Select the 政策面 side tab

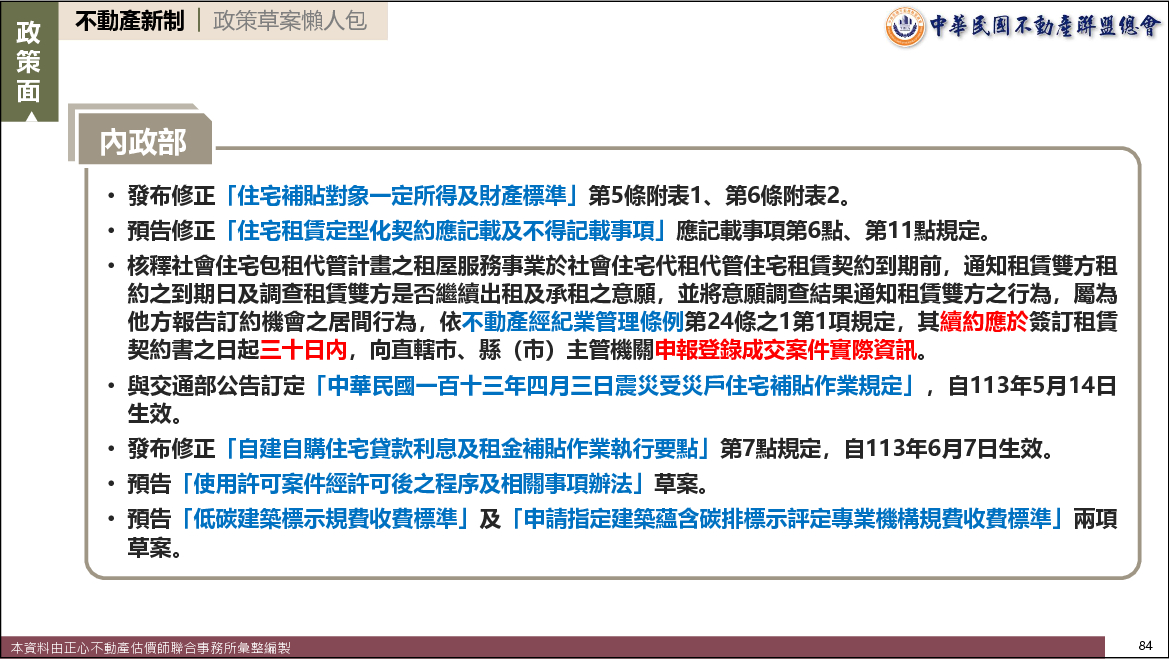pyautogui.click(x=29, y=62)
